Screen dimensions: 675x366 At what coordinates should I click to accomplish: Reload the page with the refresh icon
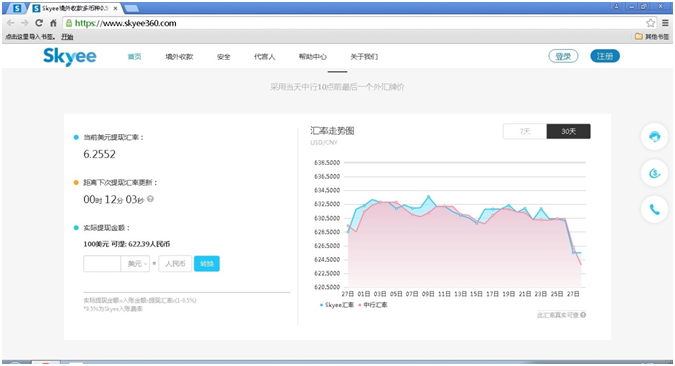click(x=39, y=23)
